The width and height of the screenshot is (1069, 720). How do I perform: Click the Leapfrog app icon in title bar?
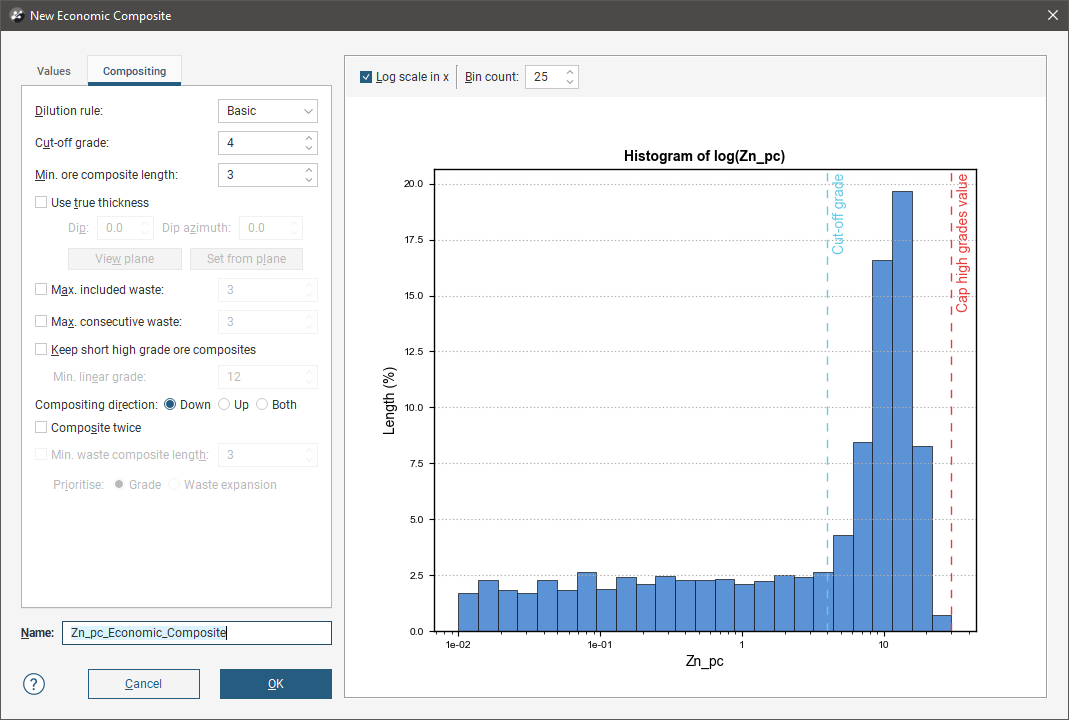pos(17,15)
